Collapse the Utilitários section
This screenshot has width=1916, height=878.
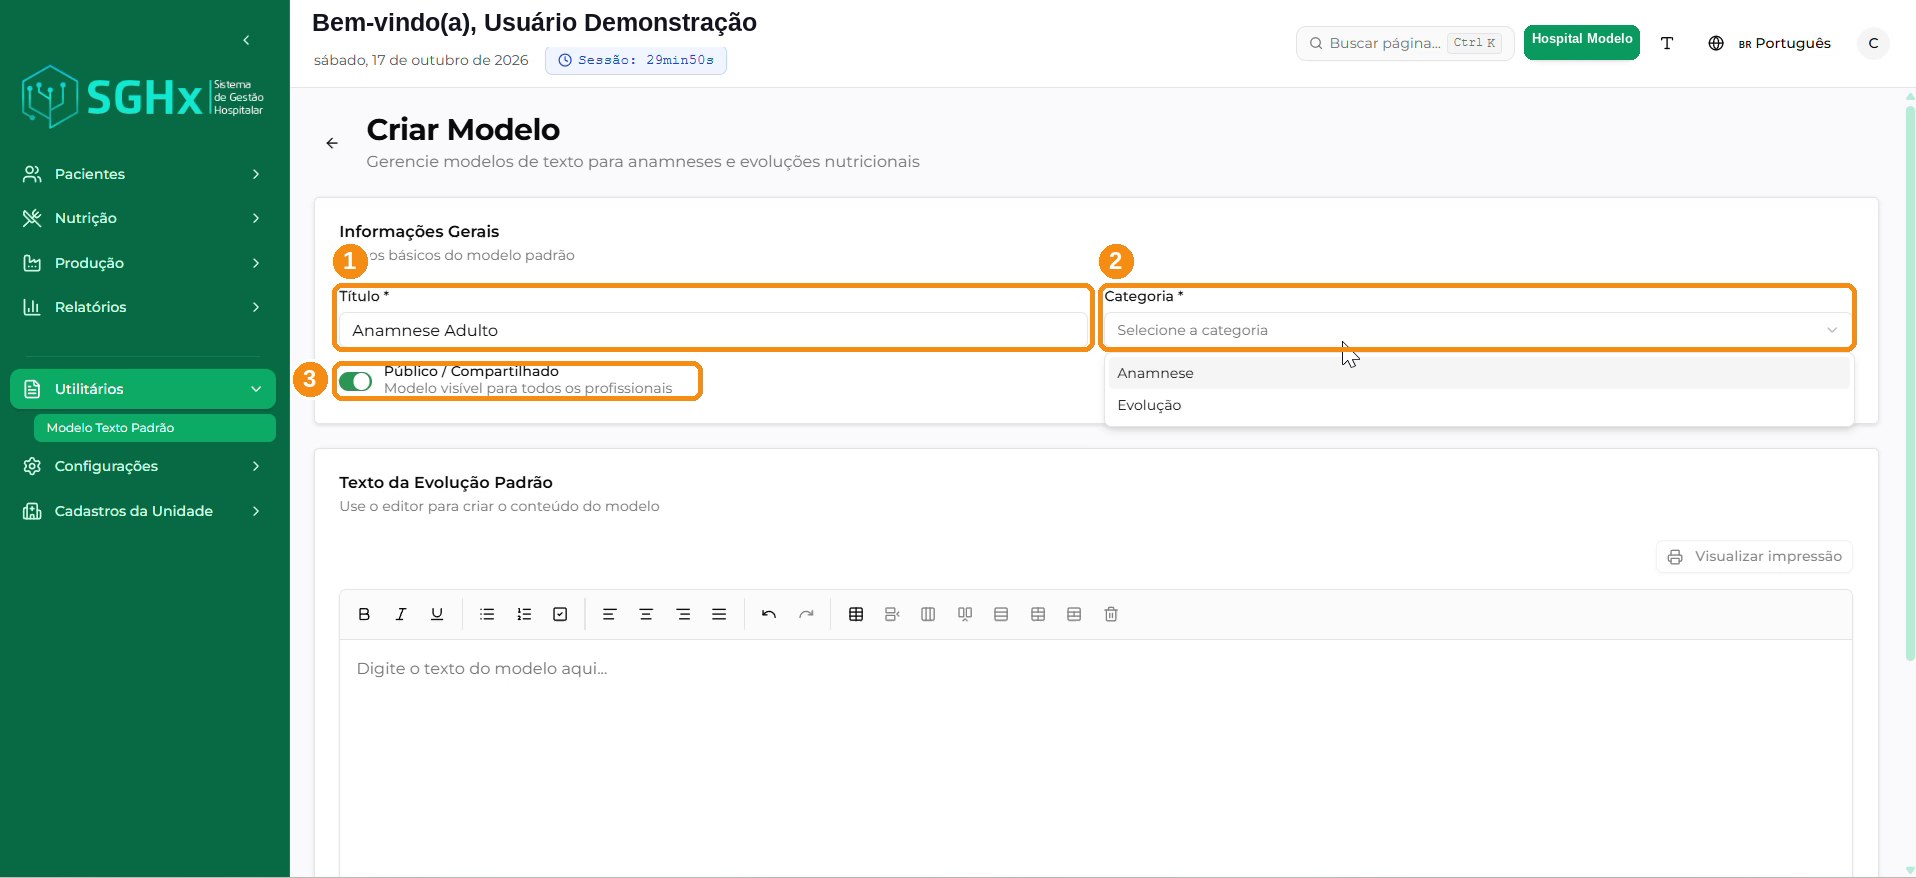(142, 389)
